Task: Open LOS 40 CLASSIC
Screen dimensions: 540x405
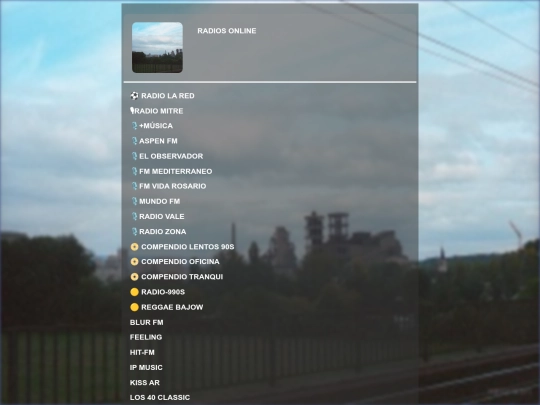Action: (160, 397)
